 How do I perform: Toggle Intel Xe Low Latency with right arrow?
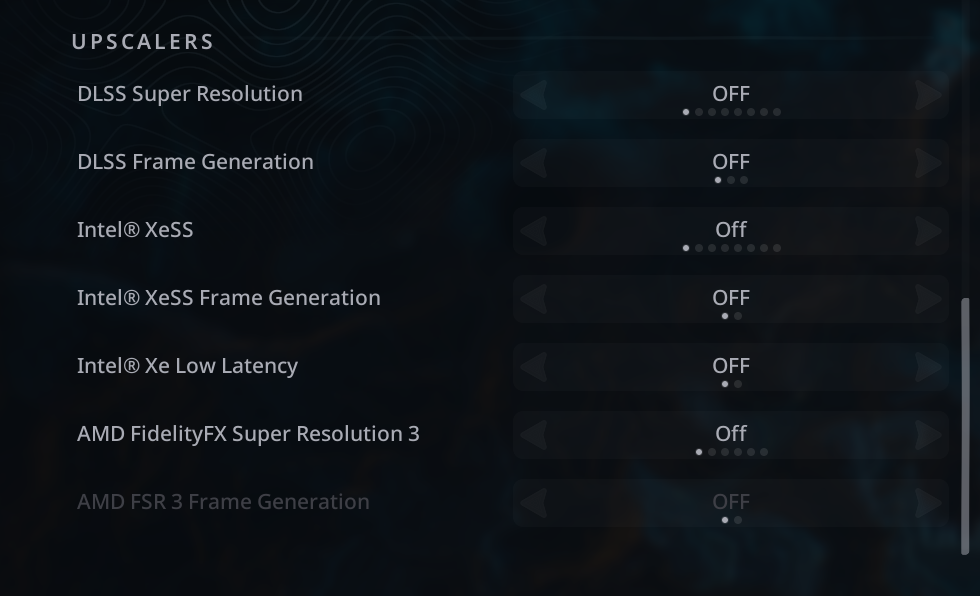(928, 367)
